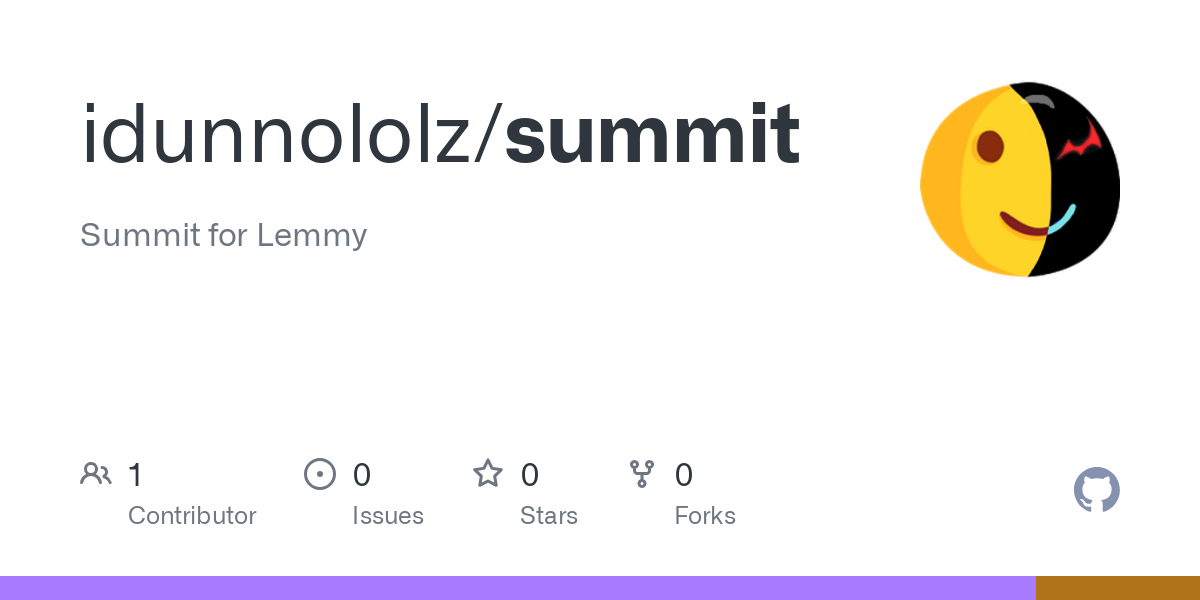1200x600 pixels.
Task: Click the Forks branch icon
Action: [642, 474]
